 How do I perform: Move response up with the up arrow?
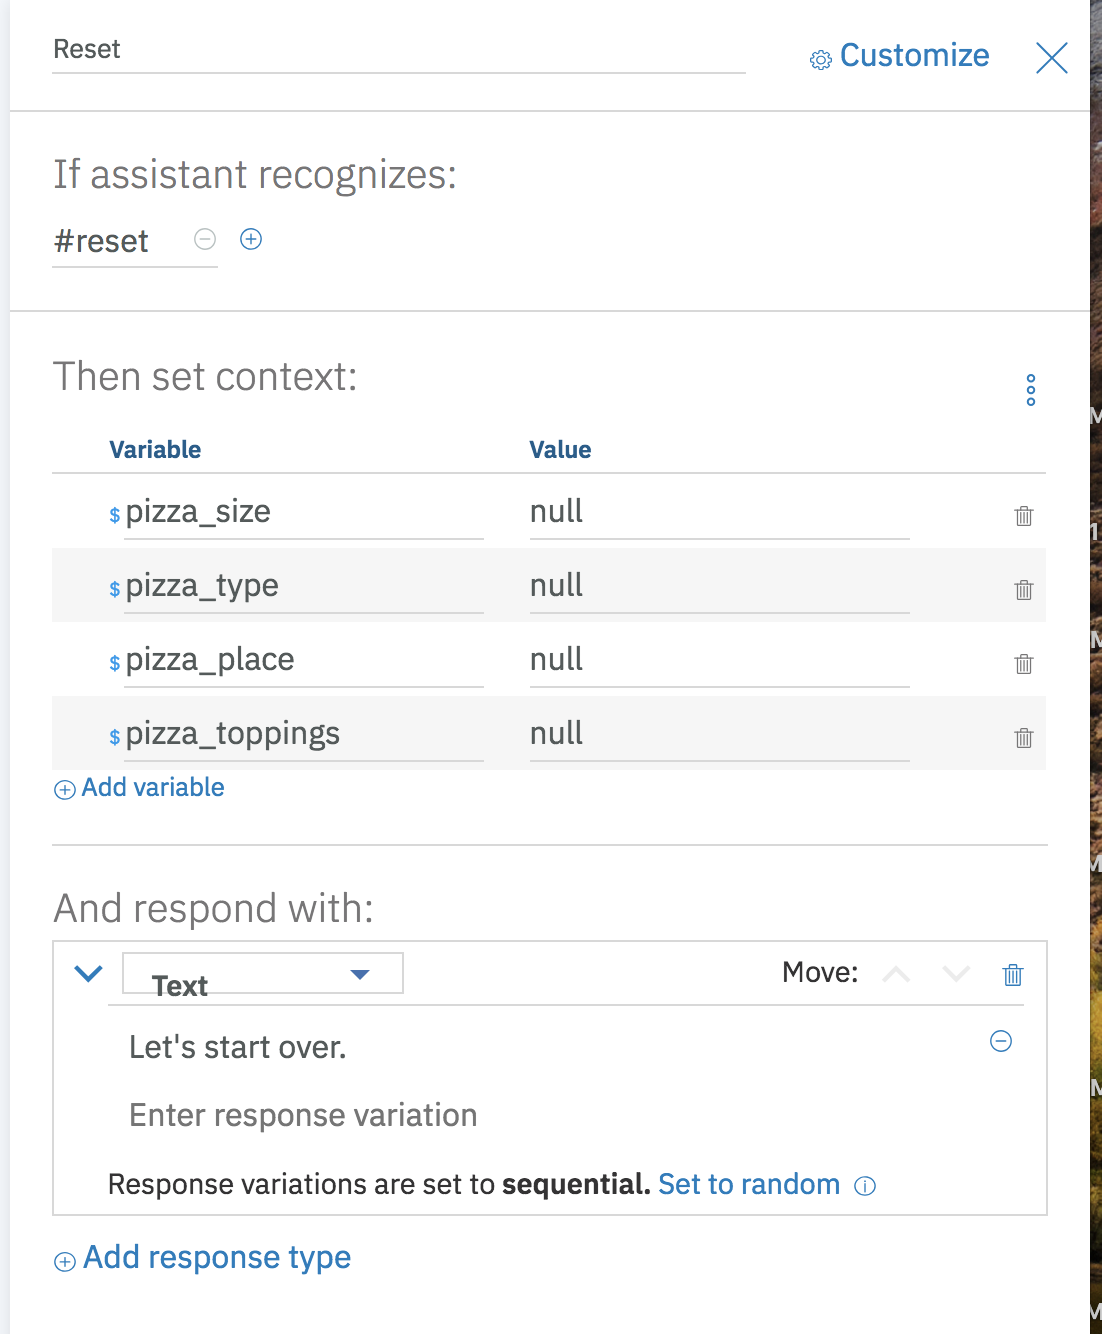pos(897,974)
